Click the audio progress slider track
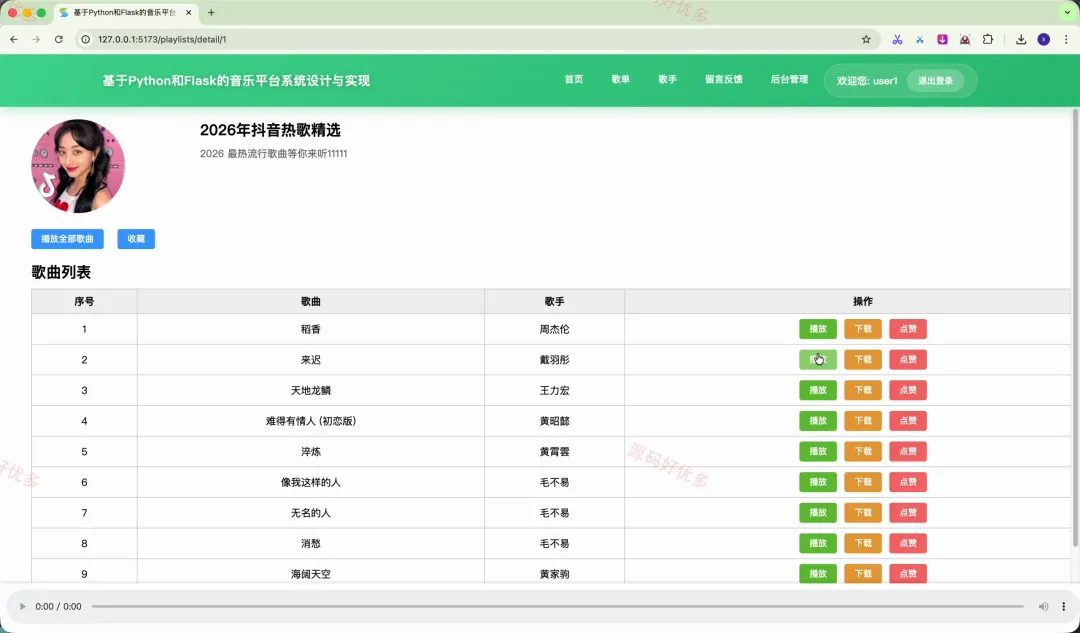The image size is (1080, 633). 557,607
